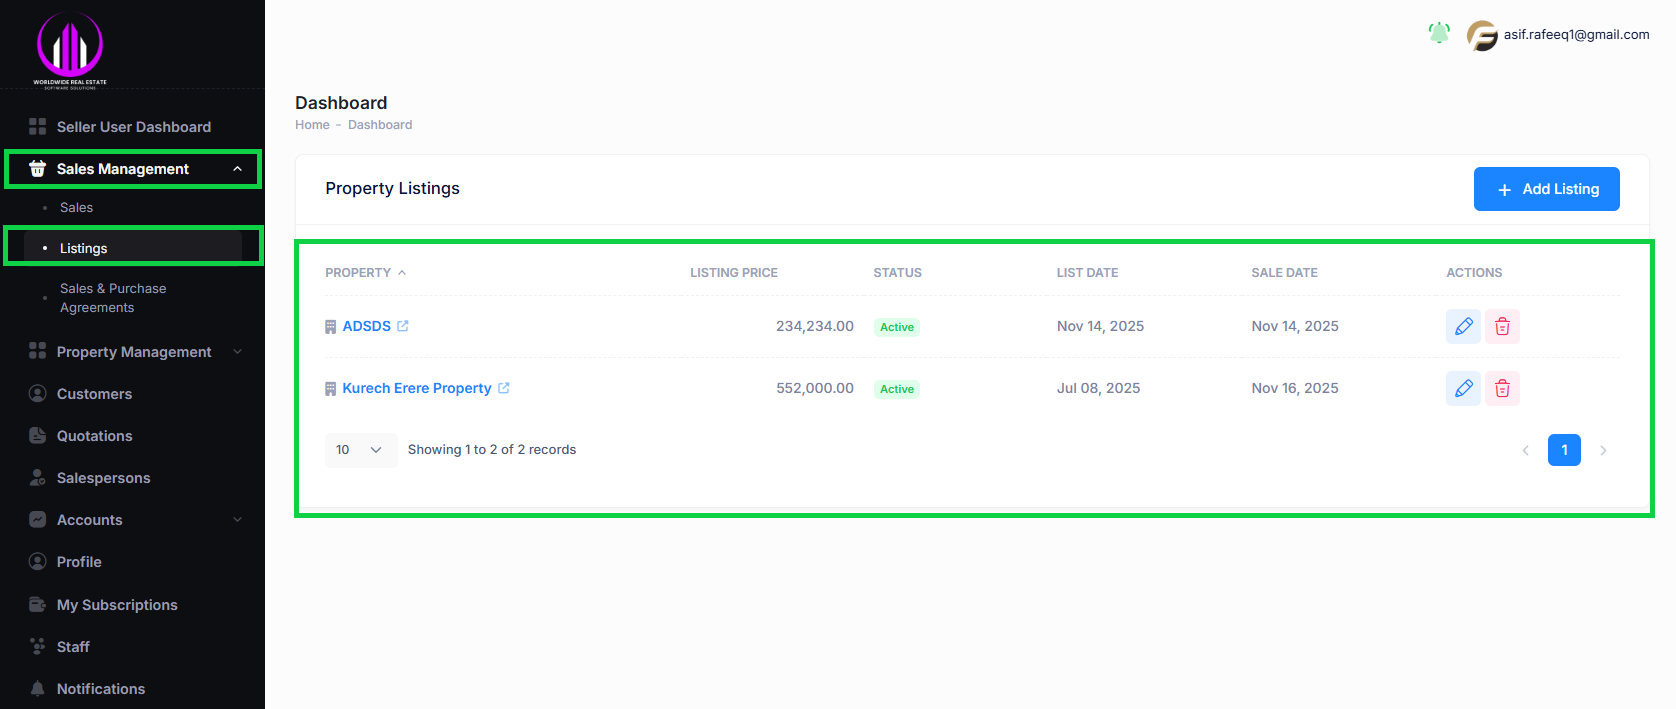Click the notification bell icon
Screen dimensions: 1676x709
[1439, 33]
